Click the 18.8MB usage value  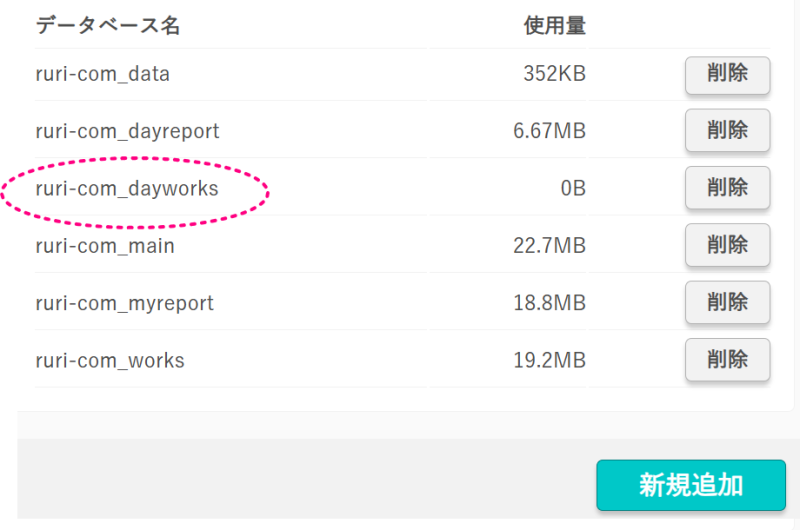(x=549, y=303)
